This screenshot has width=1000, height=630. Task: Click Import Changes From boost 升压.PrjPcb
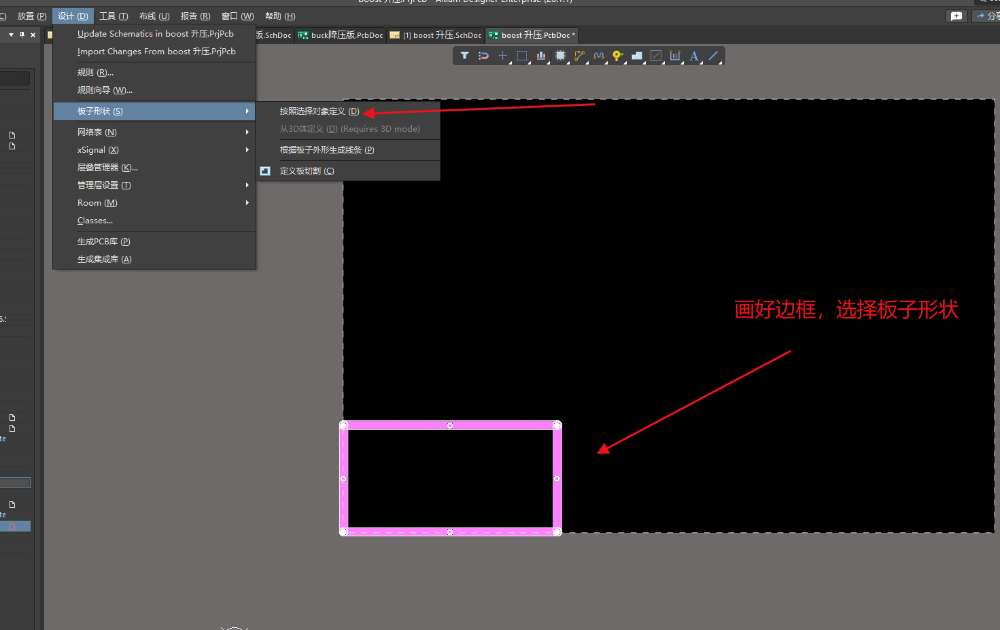tap(155, 51)
